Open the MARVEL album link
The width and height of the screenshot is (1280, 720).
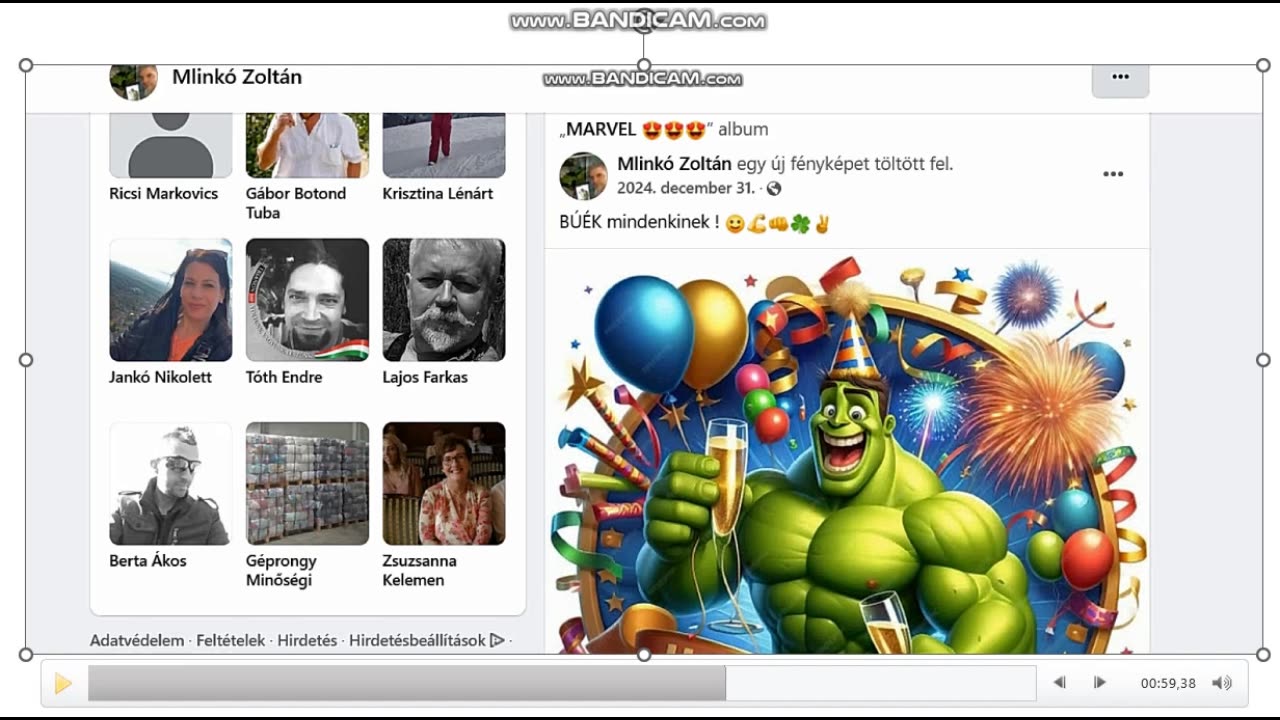point(636,129)
